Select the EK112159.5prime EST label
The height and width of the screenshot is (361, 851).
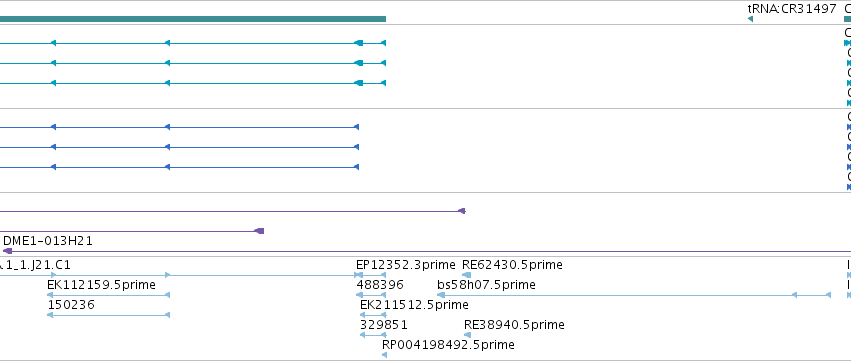[101, 285]
